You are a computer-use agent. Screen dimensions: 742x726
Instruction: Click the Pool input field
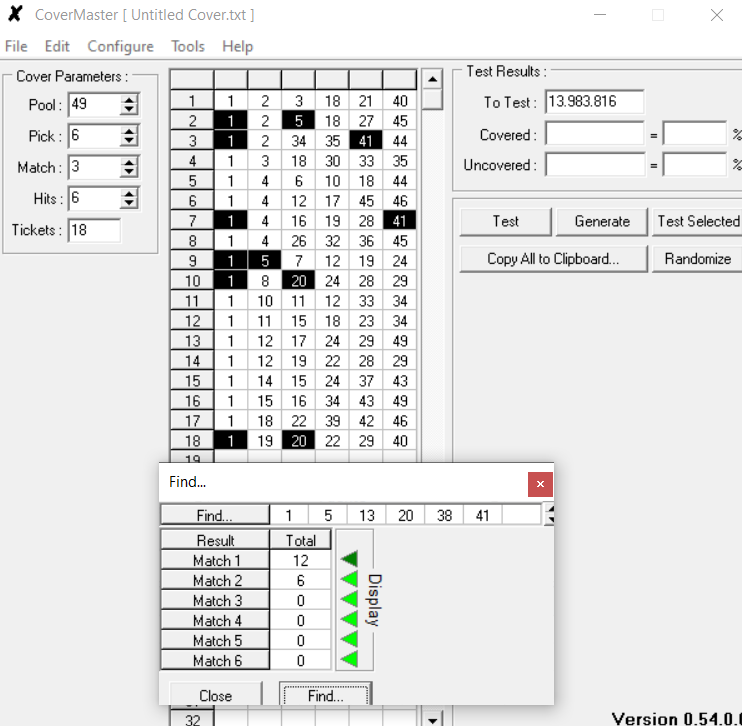94,105
